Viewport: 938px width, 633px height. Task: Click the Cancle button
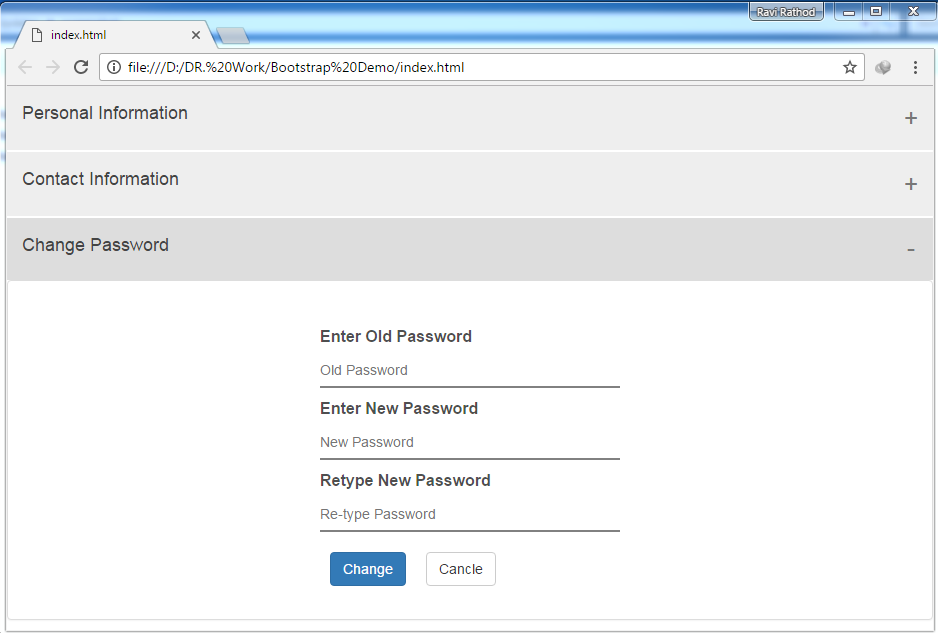pos(461,569)
